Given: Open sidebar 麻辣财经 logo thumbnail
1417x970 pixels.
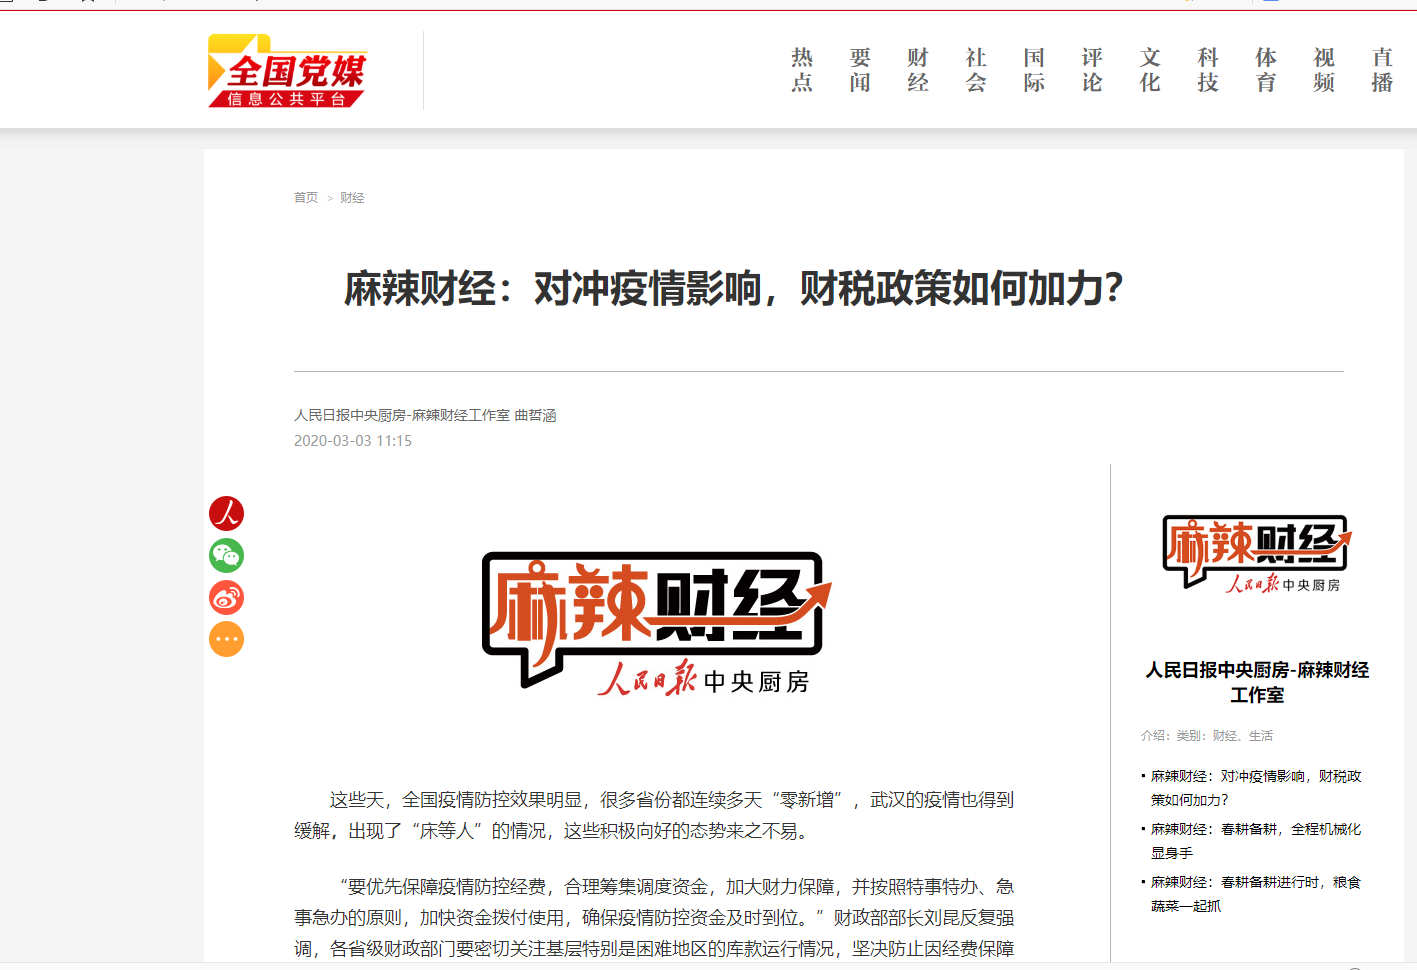Looking at the screenshot, I should pos(1257,554).
